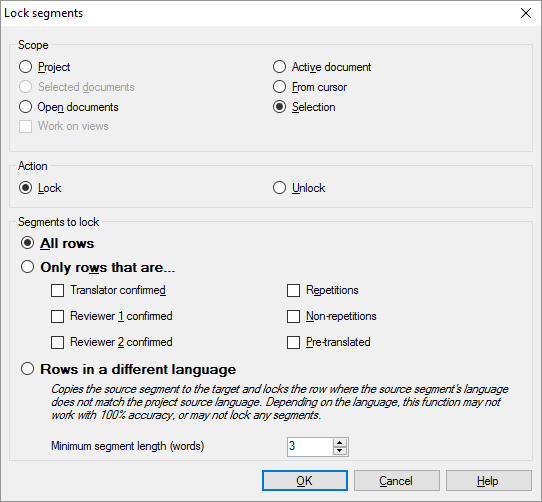542x502 pixels.
Task: Enable Repetitions checkbox
Action: point(293,290)
